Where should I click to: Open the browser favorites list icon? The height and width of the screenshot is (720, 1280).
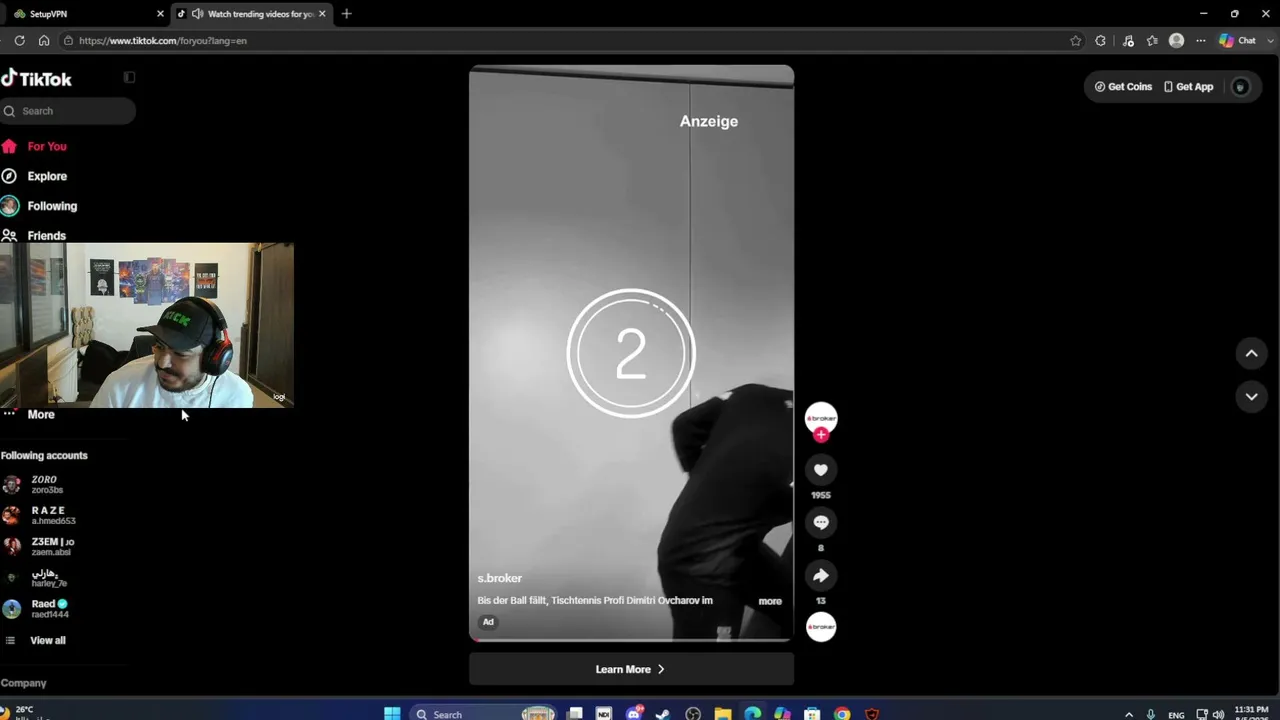[x=1152, y=41]
